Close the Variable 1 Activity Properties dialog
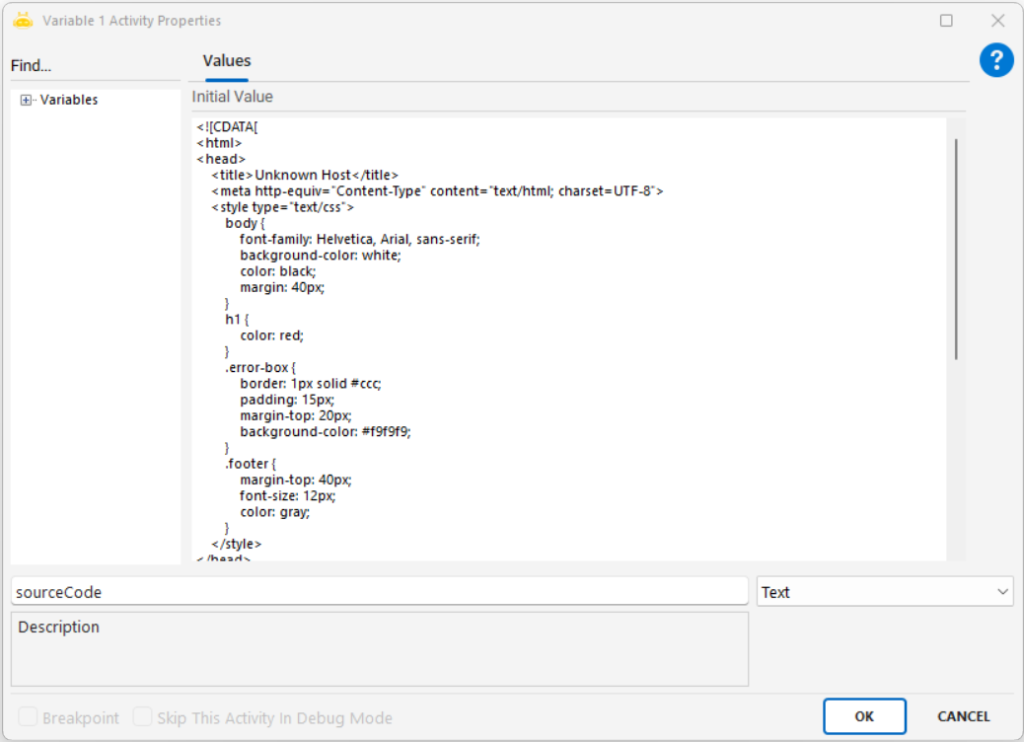The height and width of the screenshot is (742, 1024). point(997,20)
